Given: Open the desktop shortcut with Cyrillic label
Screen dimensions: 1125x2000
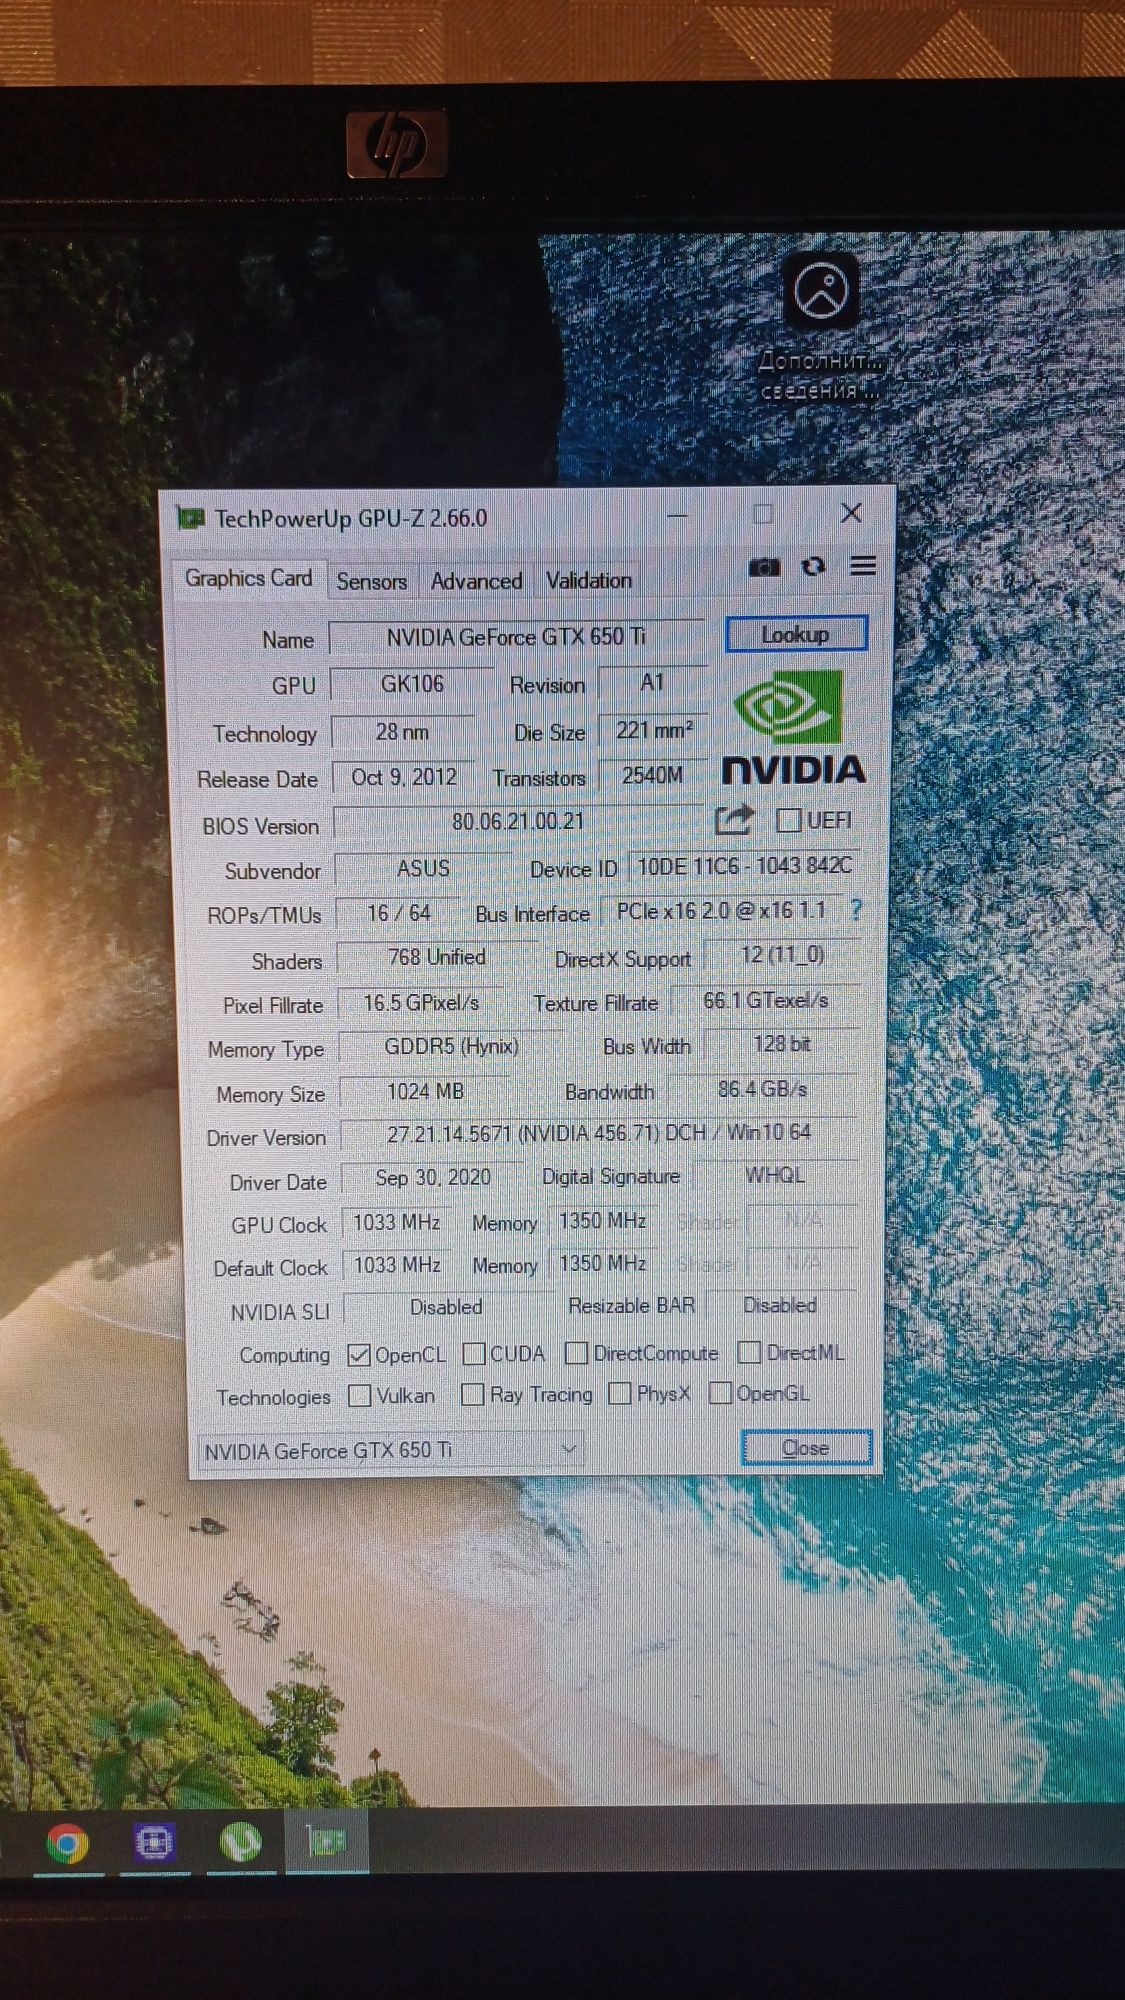Looking at the screenshot, I should click(x=820, y=328).
